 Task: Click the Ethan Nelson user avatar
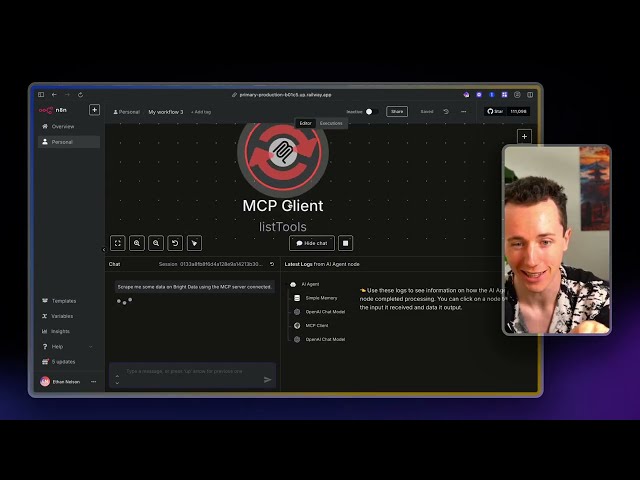click(45, 381)
